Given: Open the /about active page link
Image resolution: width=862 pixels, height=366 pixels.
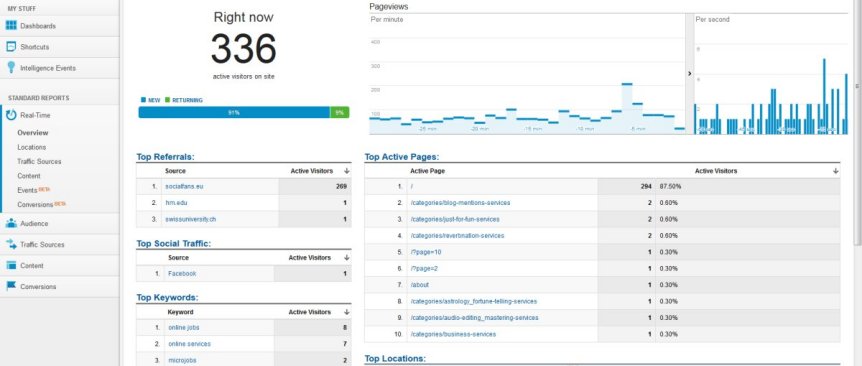Looking at the screenshot, I should point(419,285).
